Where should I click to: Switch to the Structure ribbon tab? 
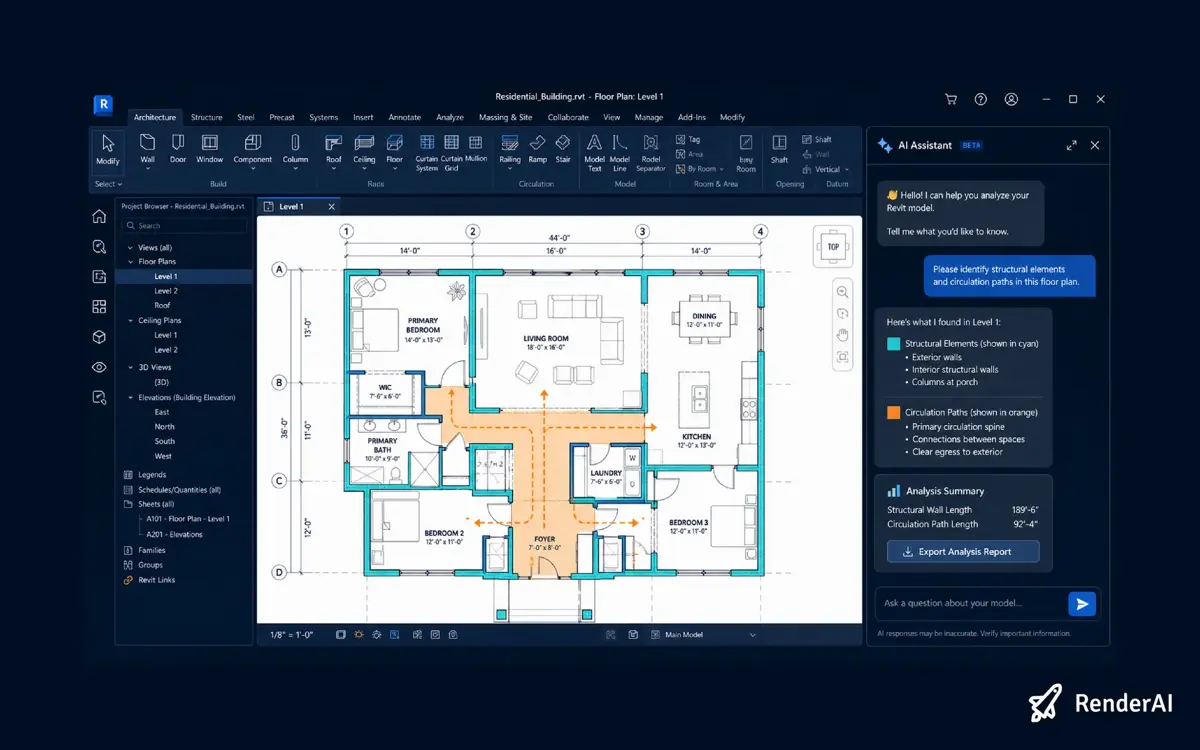[206, 117]
